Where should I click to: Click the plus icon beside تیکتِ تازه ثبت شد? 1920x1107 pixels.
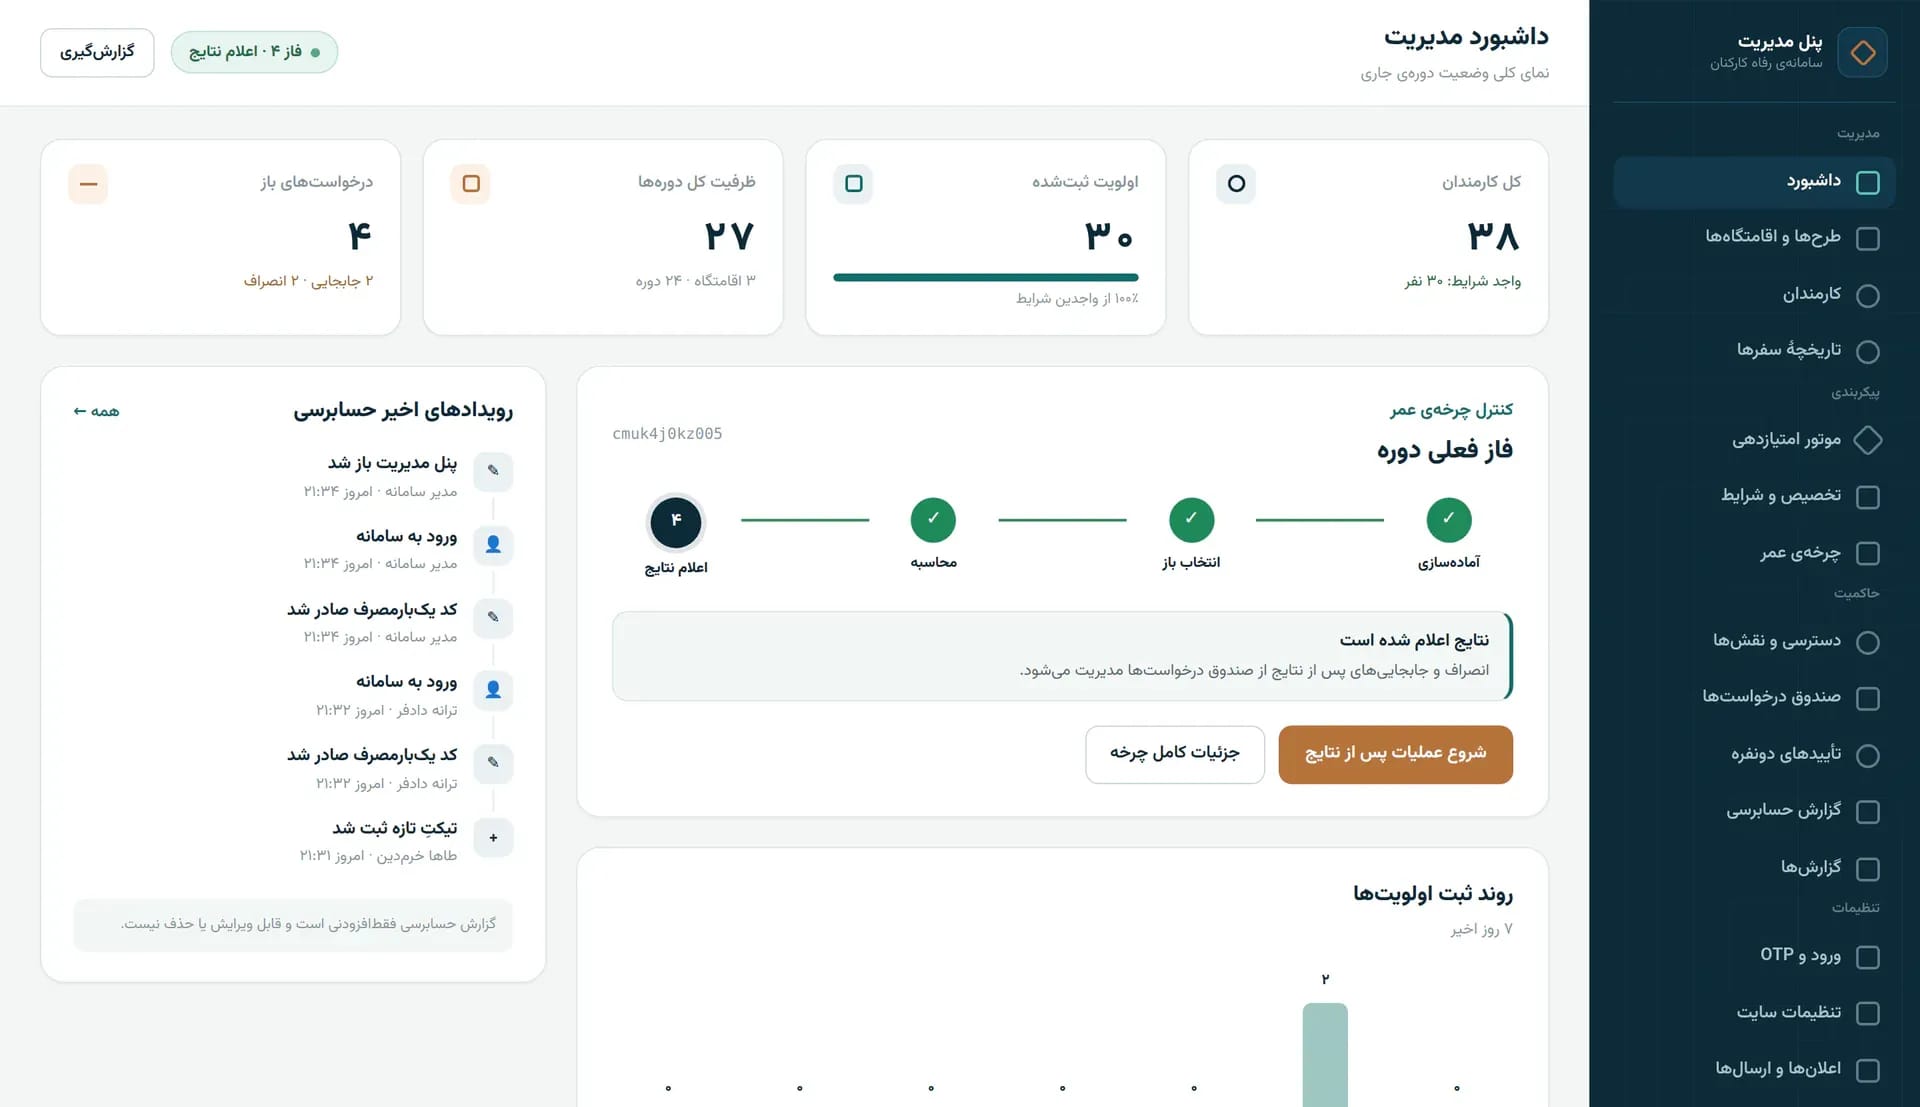[493, 837]
